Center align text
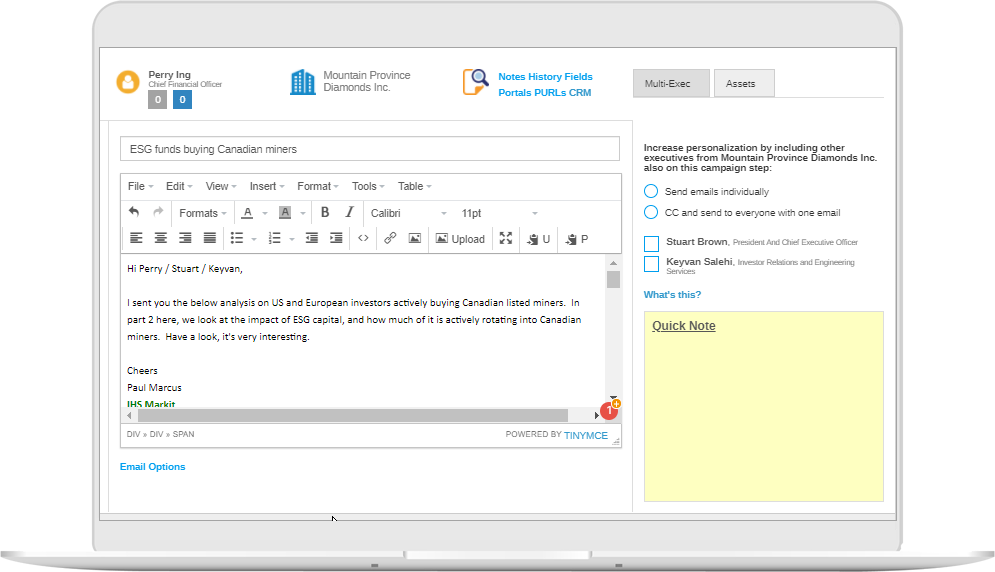The height and width of the screenshot is (572, 995). click(x=161, y=238)
